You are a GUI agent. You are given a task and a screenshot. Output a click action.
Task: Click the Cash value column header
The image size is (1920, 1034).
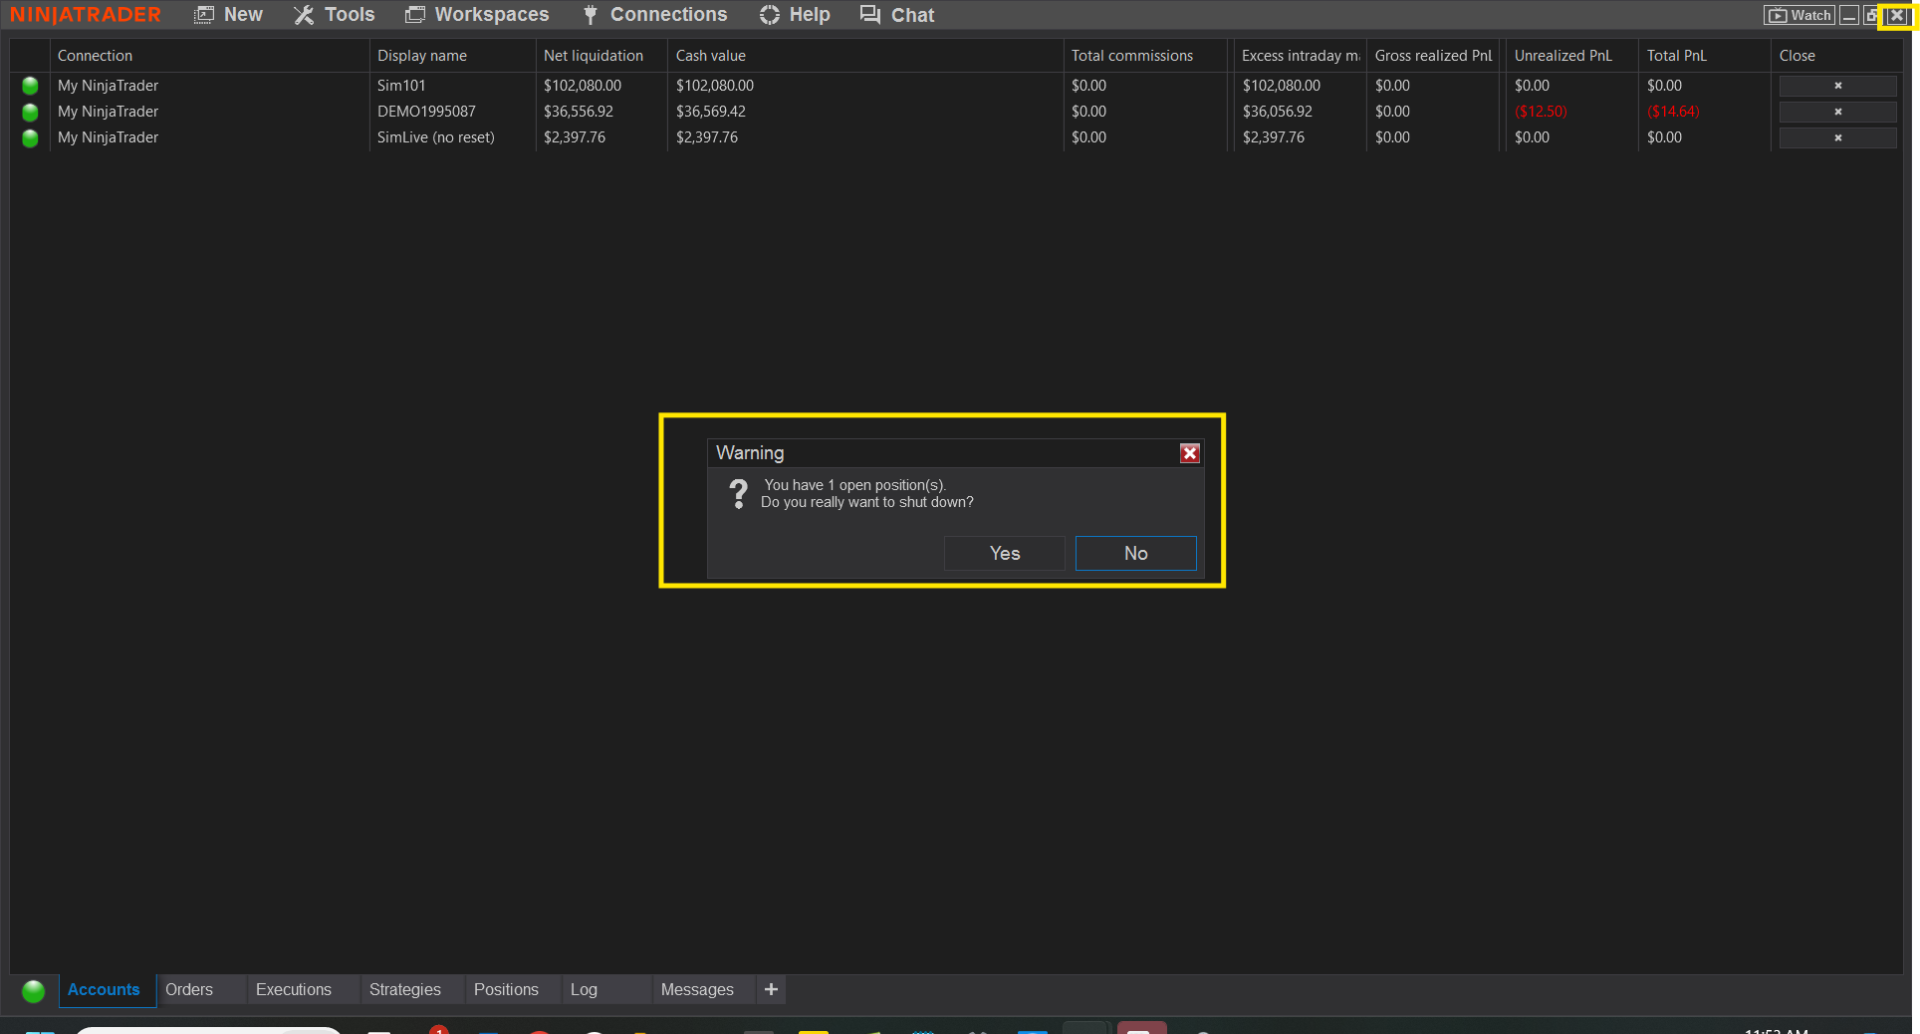pyautogui.click(x=865, y=56)
